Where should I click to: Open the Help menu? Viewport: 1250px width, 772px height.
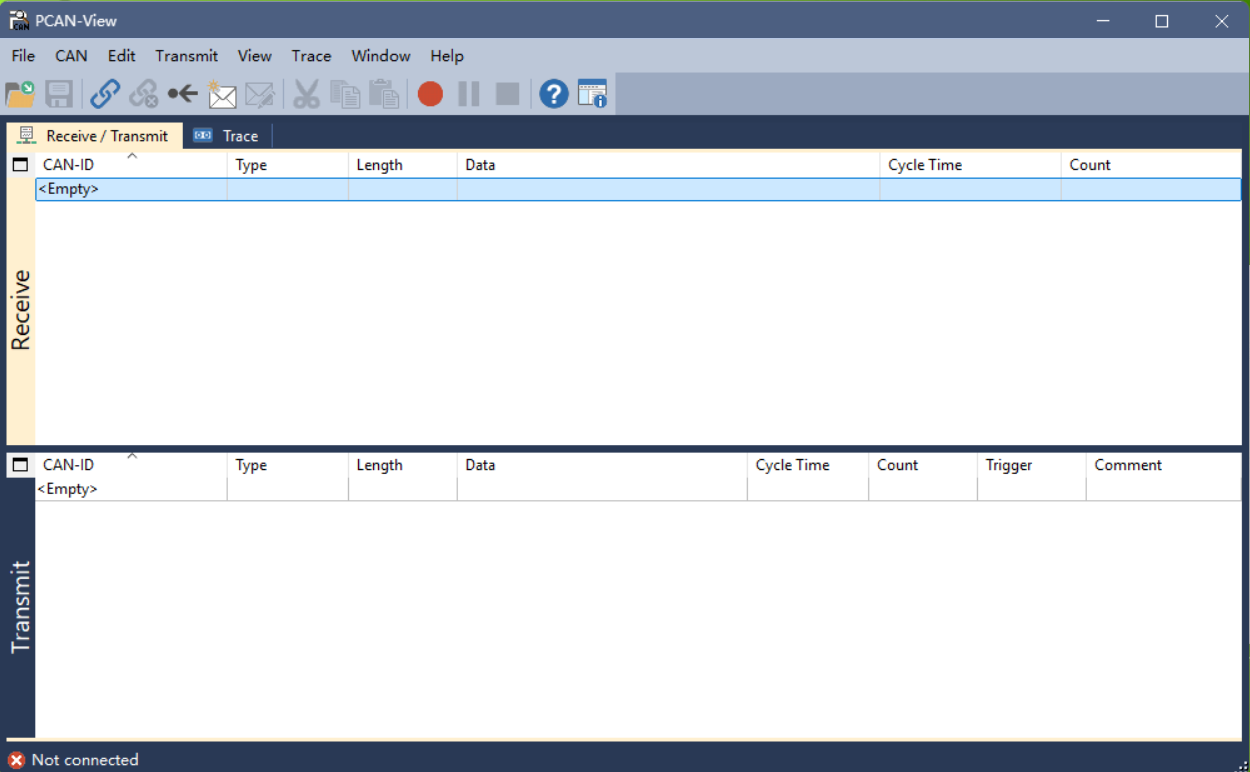447,56
